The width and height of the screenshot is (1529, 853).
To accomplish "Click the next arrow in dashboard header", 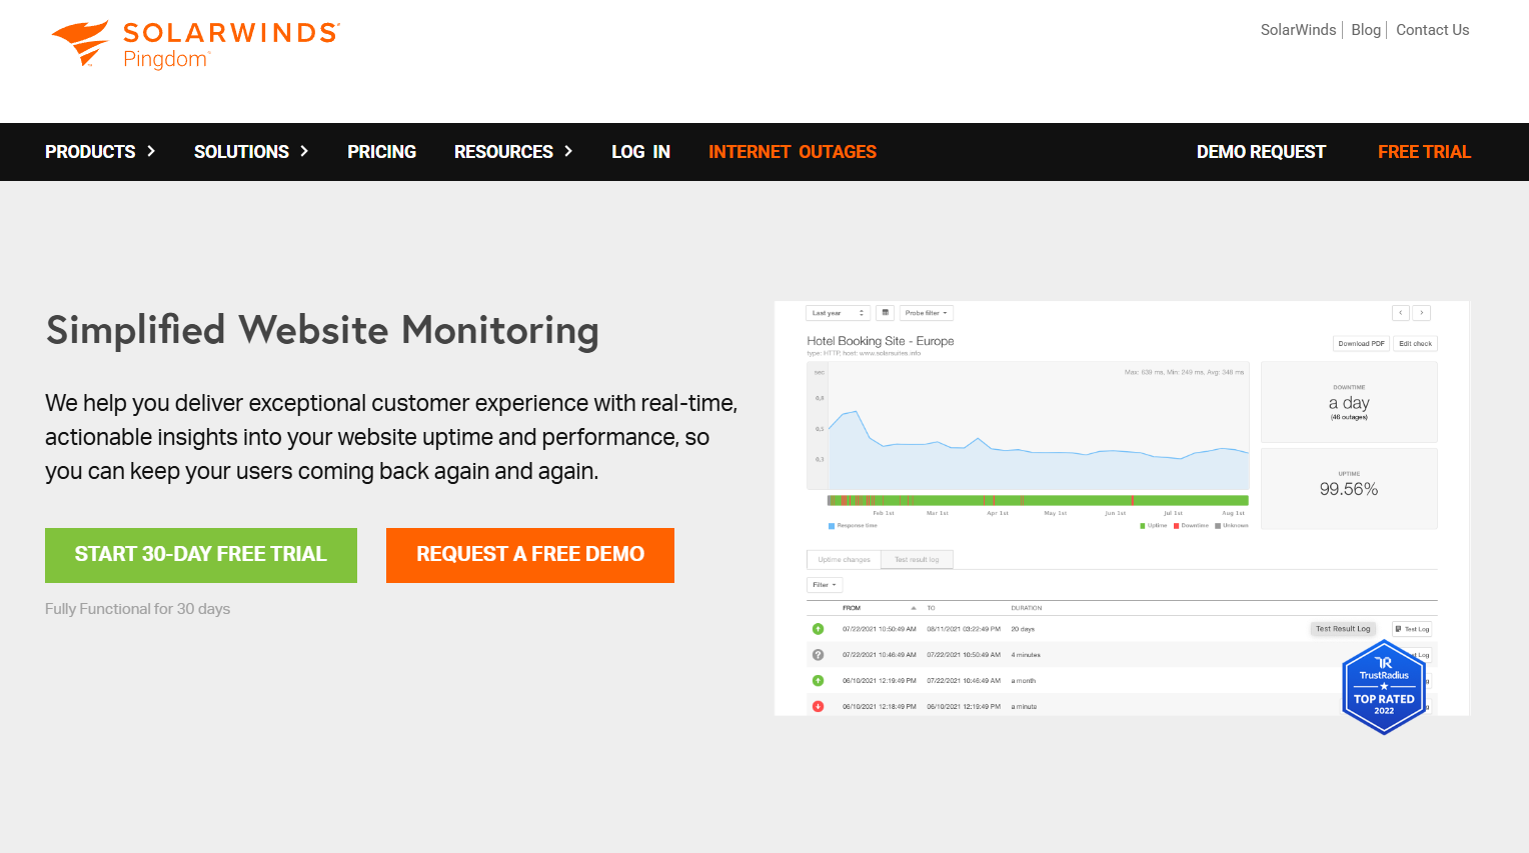I will [x=1421, y=313].
